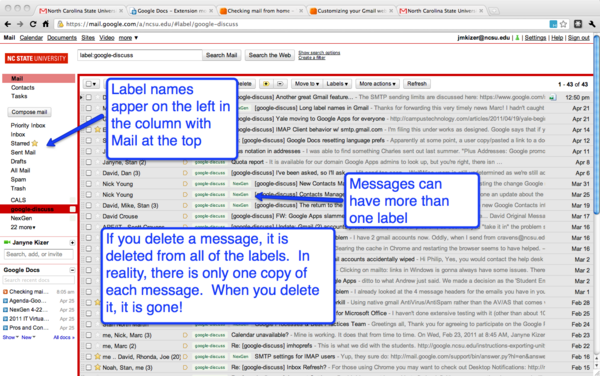
Task: Select the Janyne, Stan (2) checkbox
Action: (88, 162)
